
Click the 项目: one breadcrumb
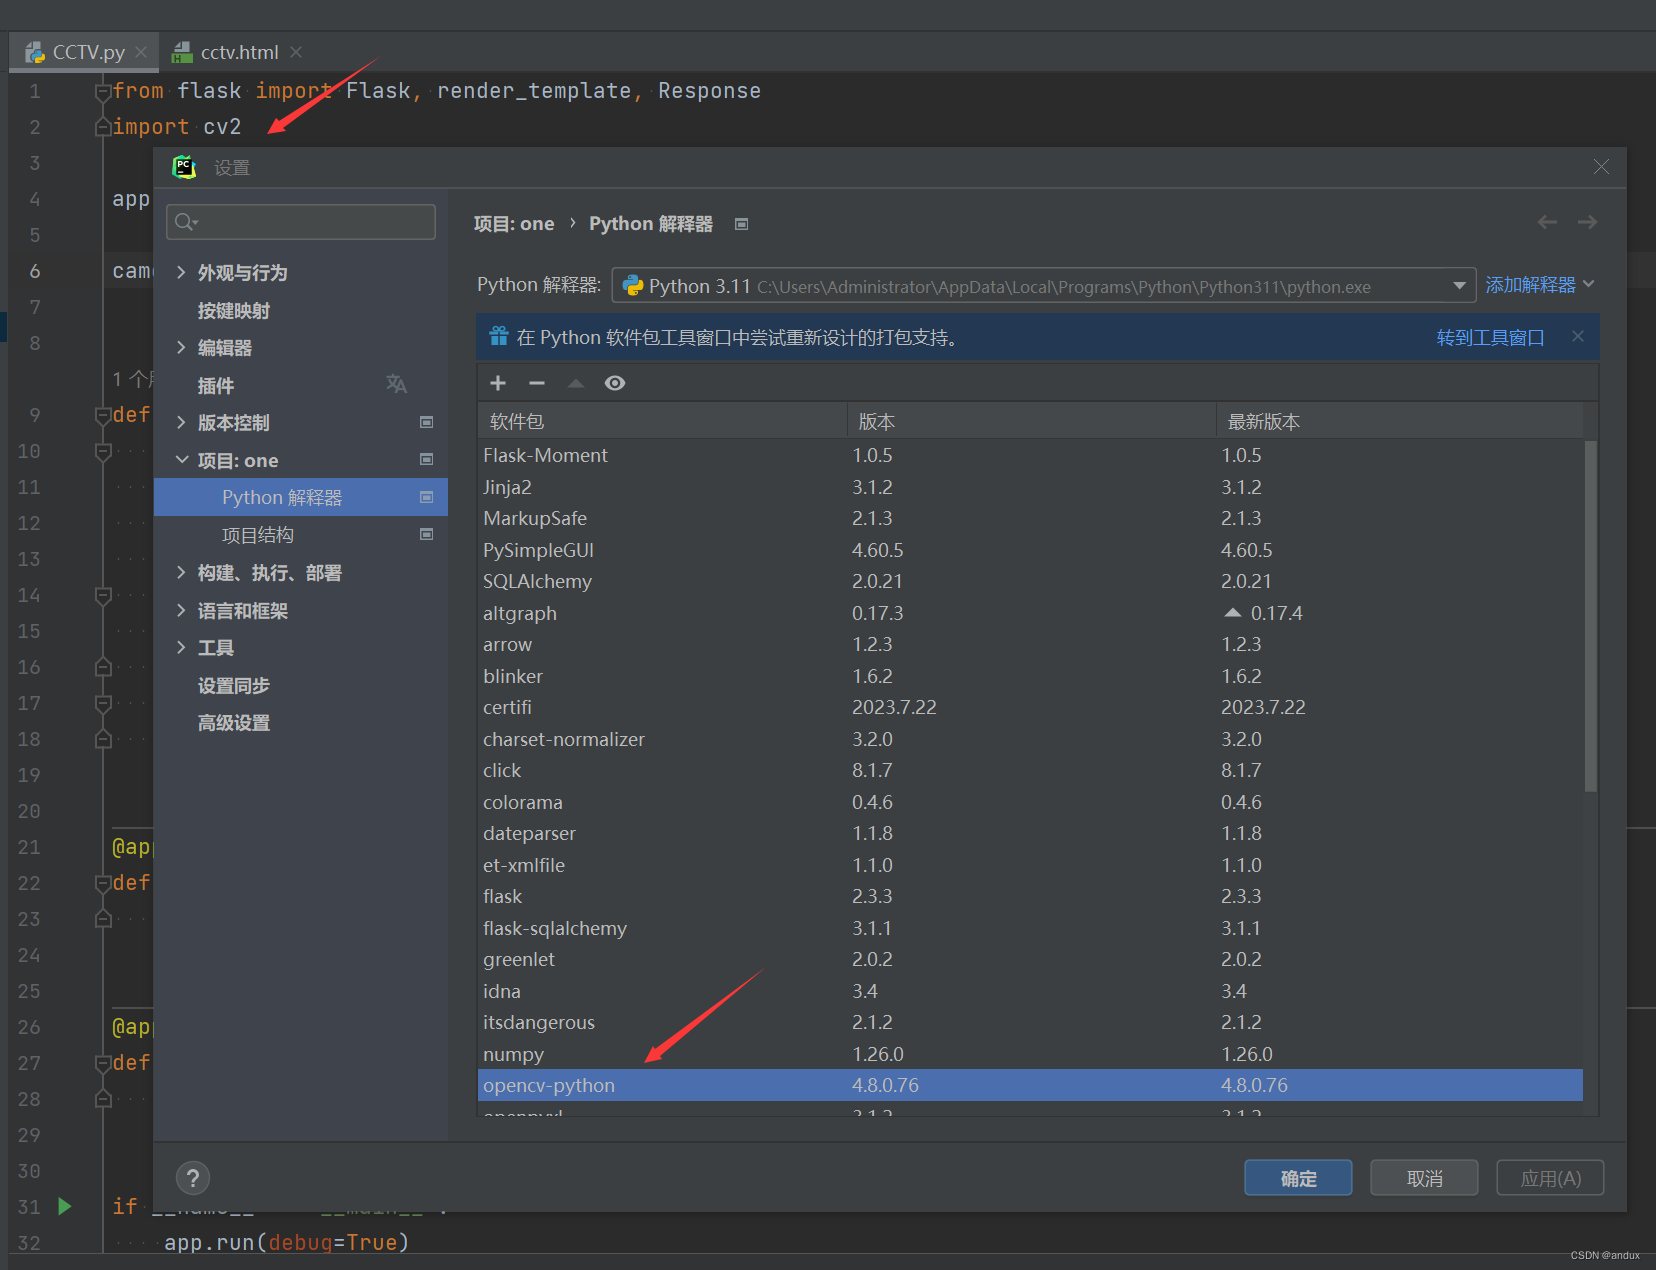514,224
